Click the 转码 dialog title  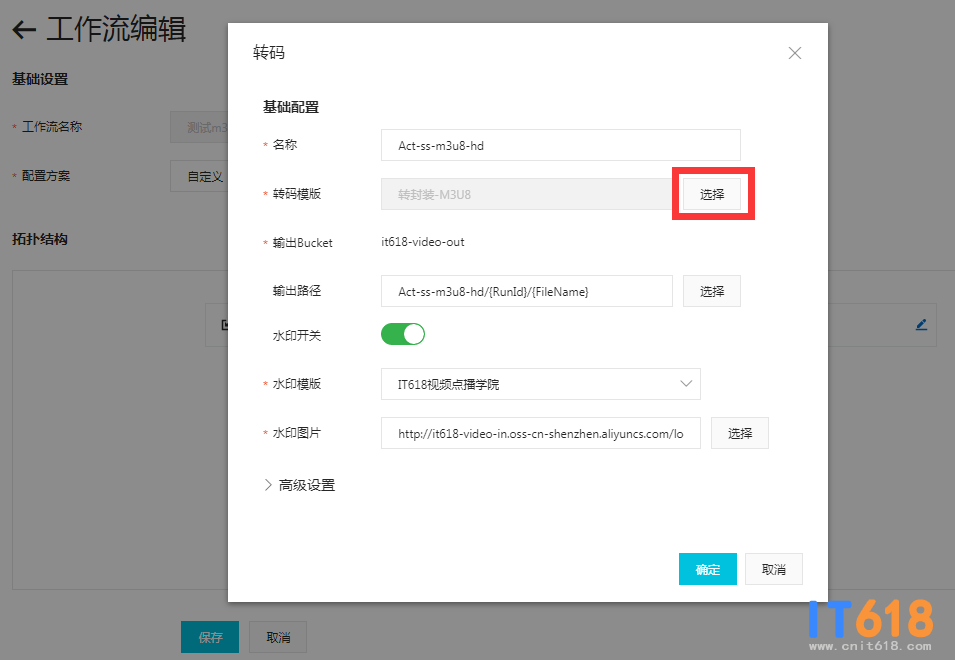click(x=269, y=52)
